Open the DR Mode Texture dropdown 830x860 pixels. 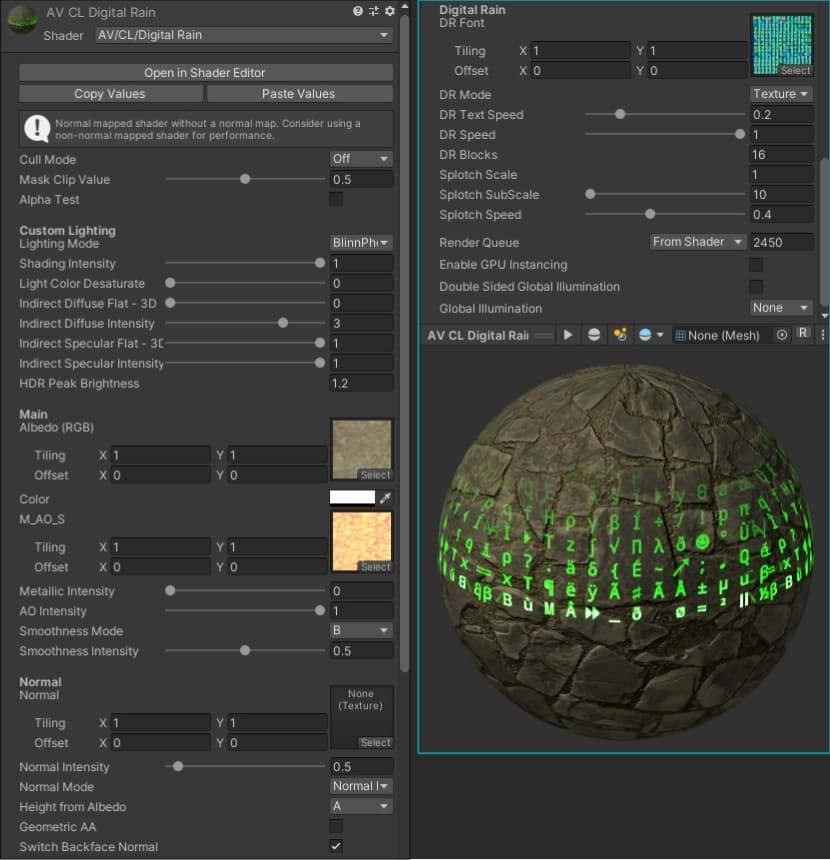tap(781, 94)
